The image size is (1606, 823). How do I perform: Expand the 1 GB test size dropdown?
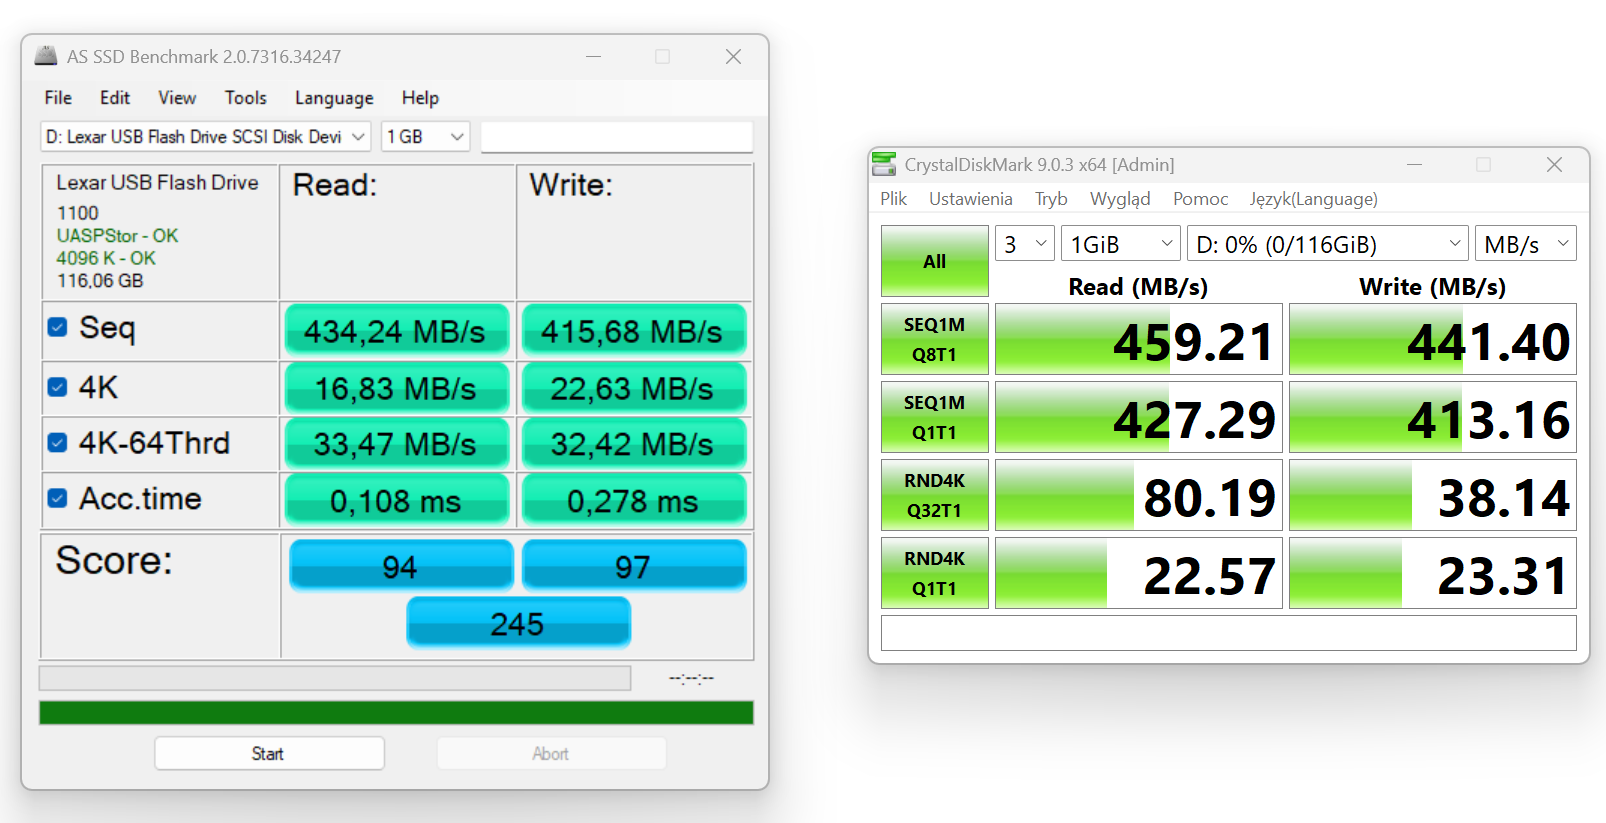click(x=426, y=136)
